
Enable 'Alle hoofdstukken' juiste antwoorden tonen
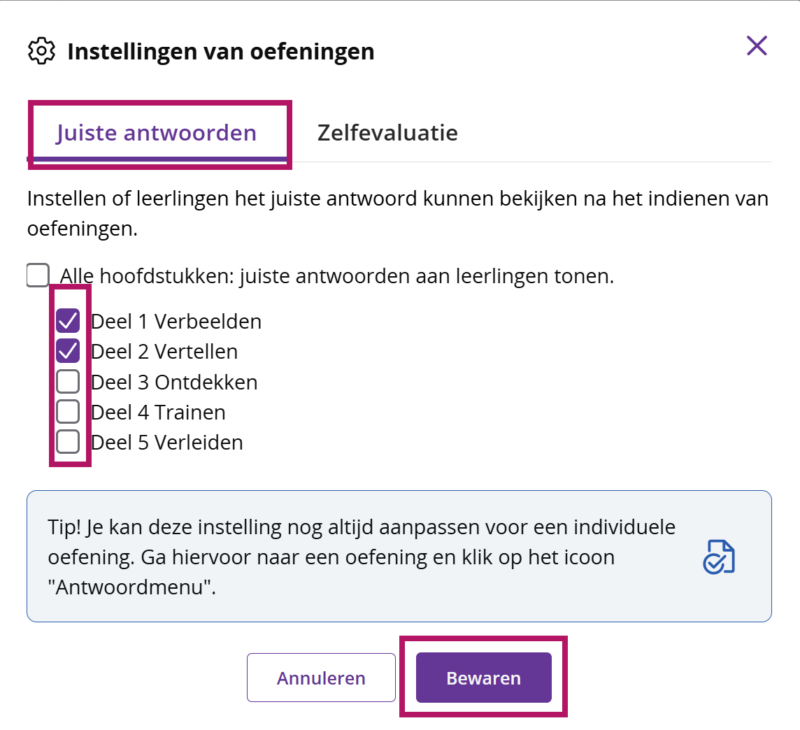pyautogui.click(x=39, y=271)
